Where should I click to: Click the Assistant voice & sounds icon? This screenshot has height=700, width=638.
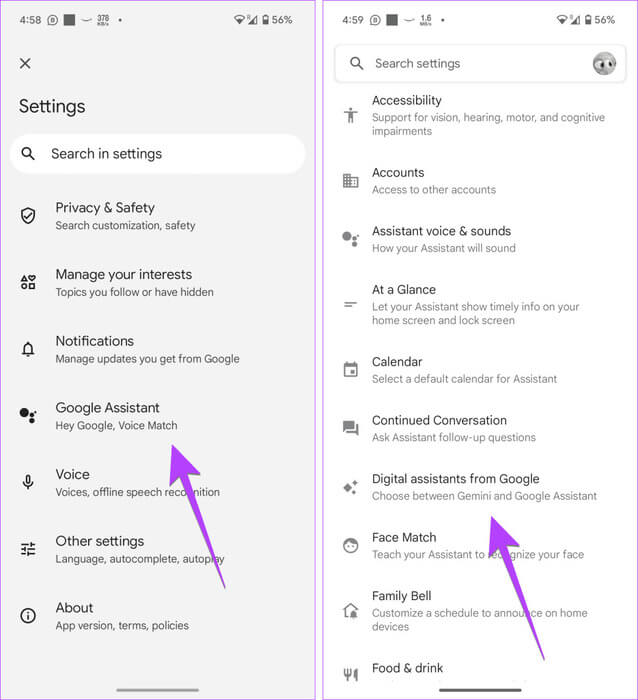pos(351,239)
